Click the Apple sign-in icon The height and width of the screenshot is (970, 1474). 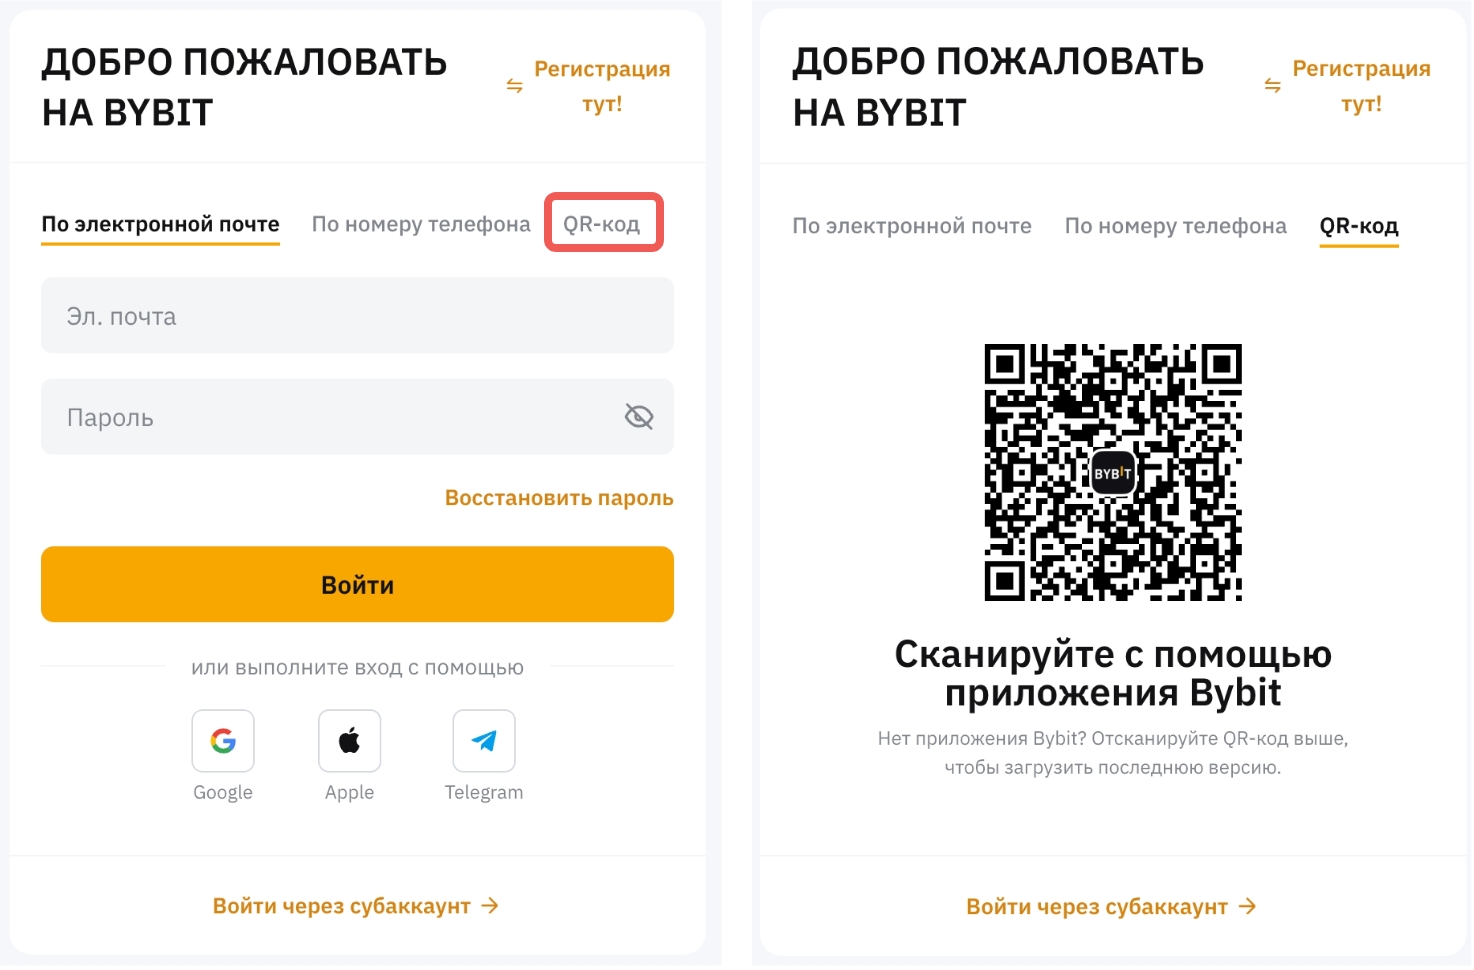tap(349, 741)
